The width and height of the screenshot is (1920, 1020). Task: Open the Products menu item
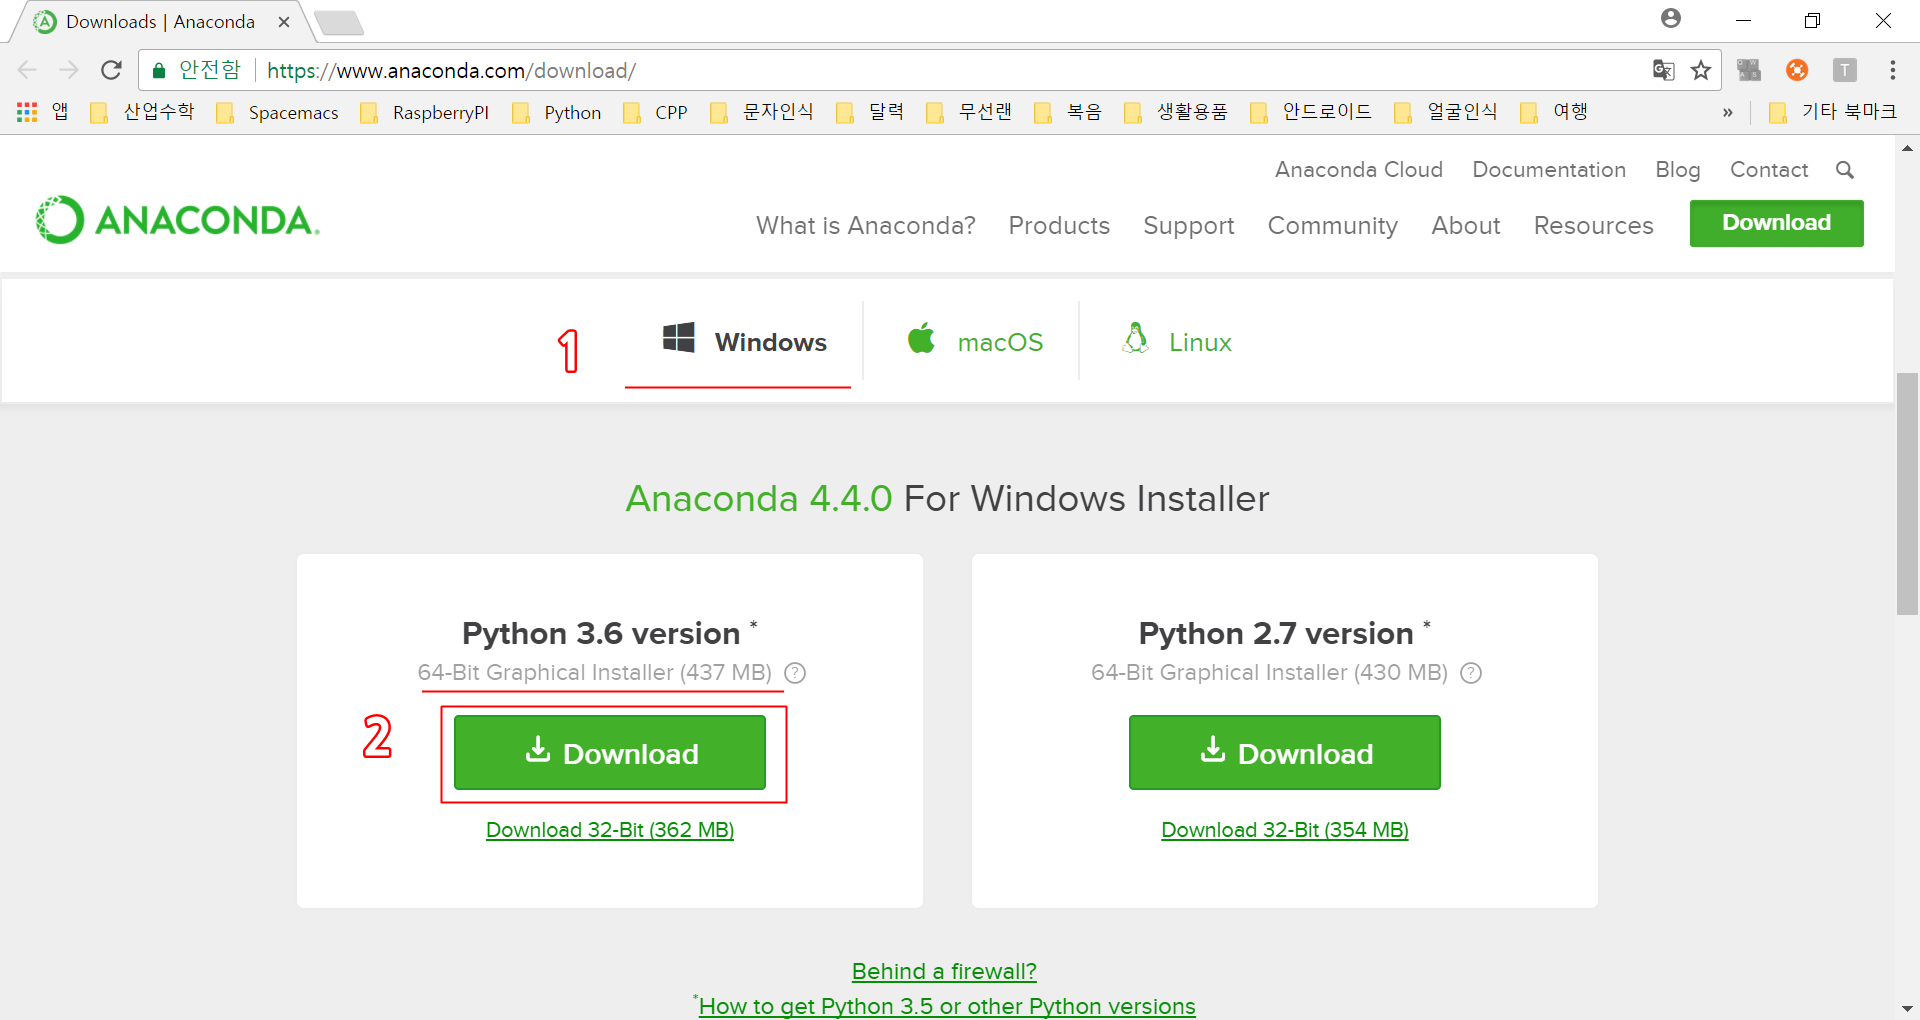tap(1059, 226)
